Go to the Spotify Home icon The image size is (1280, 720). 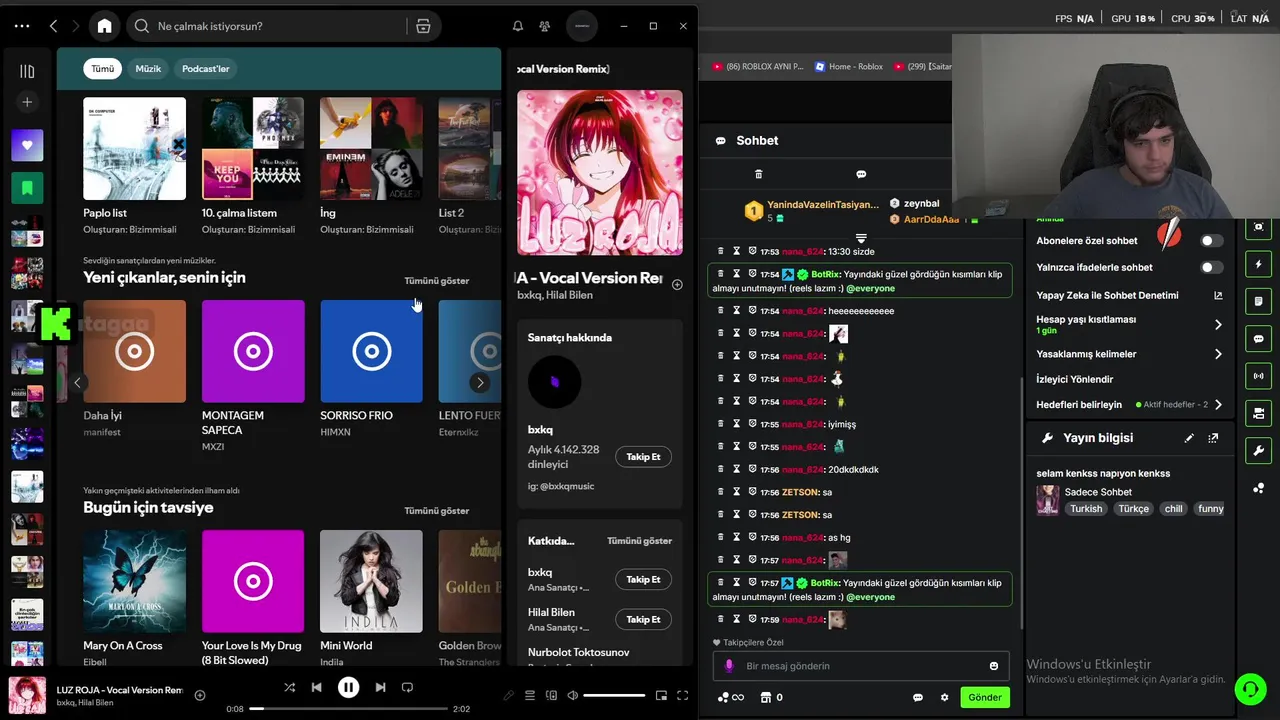[x=104, y=26]
